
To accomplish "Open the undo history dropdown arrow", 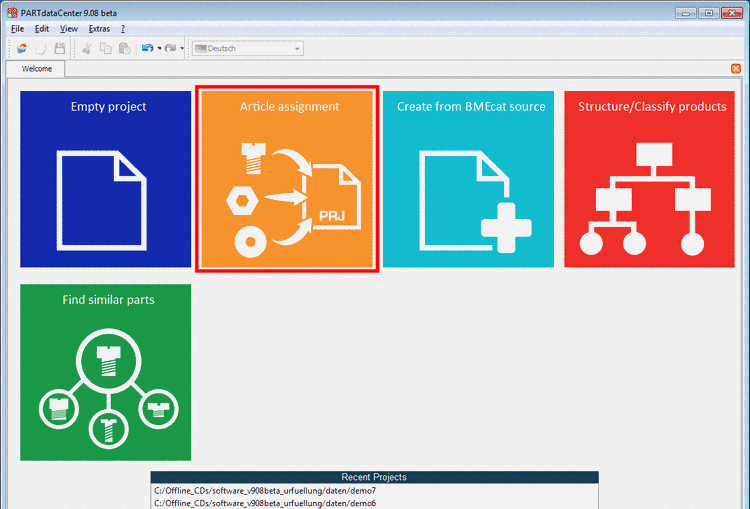I will pos(159,48).
